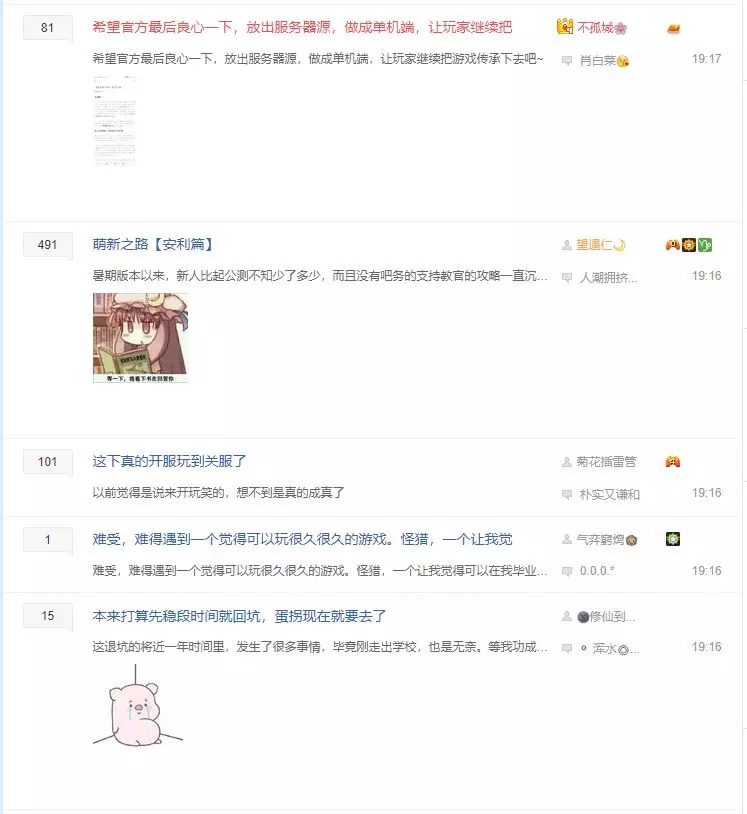Open the thread 这下真的开服玩到关服了
Viewport: 747px width, 814px height.
[x=169, y=461]
